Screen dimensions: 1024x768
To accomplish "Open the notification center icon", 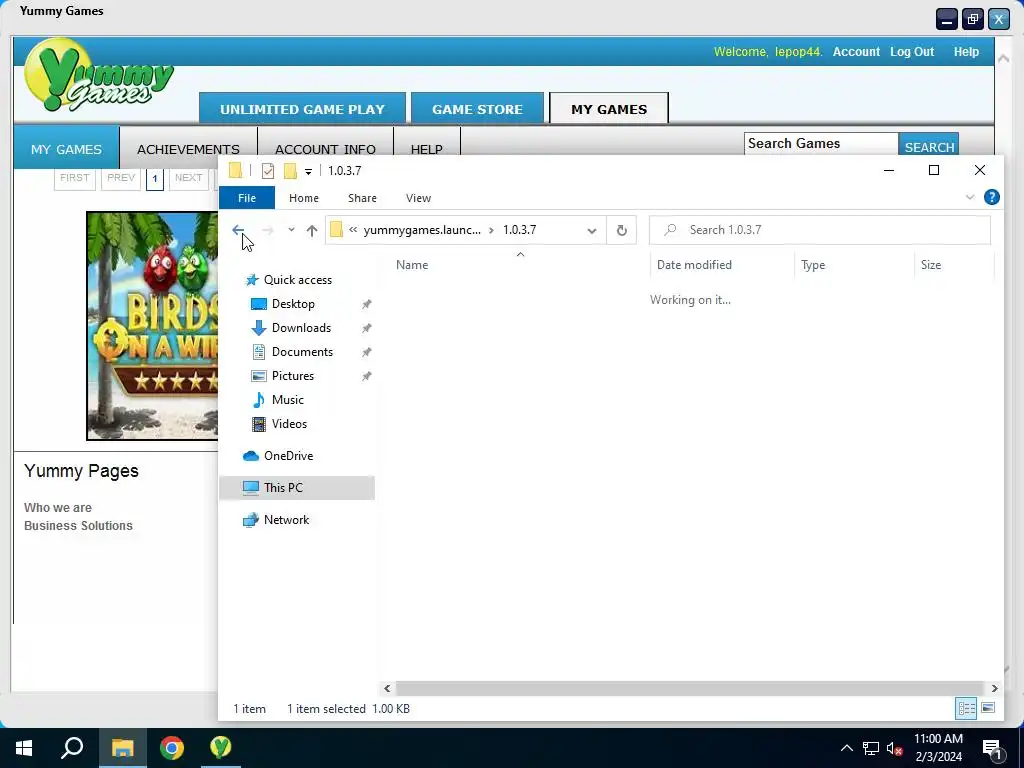I will click(992, 750).
